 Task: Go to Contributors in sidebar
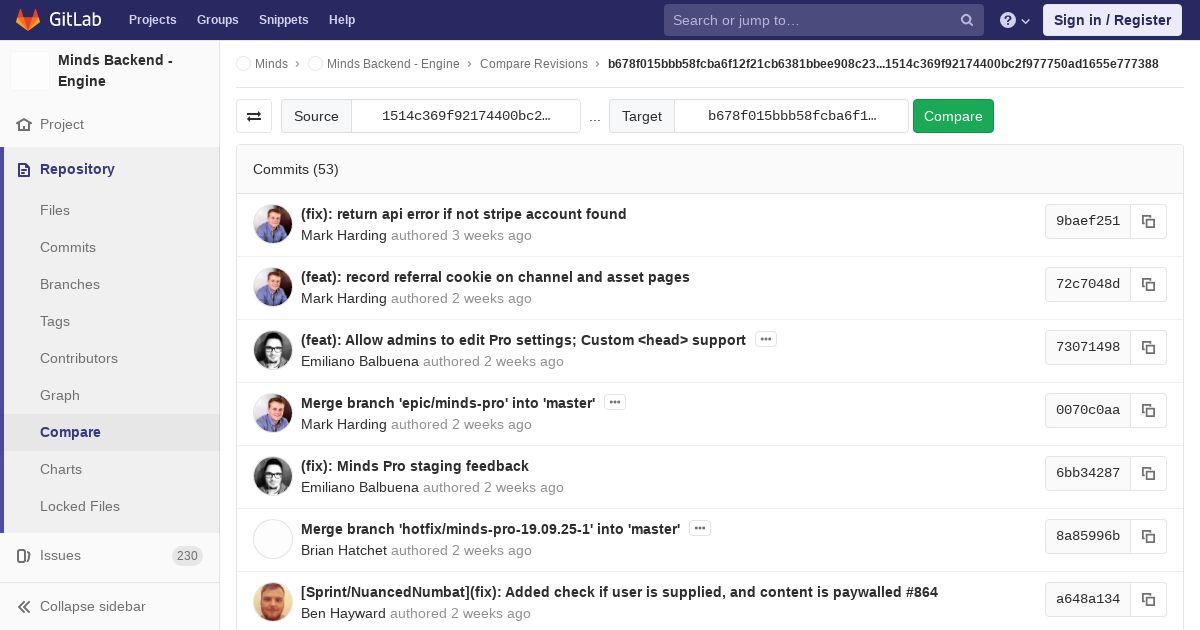[79, 359]
